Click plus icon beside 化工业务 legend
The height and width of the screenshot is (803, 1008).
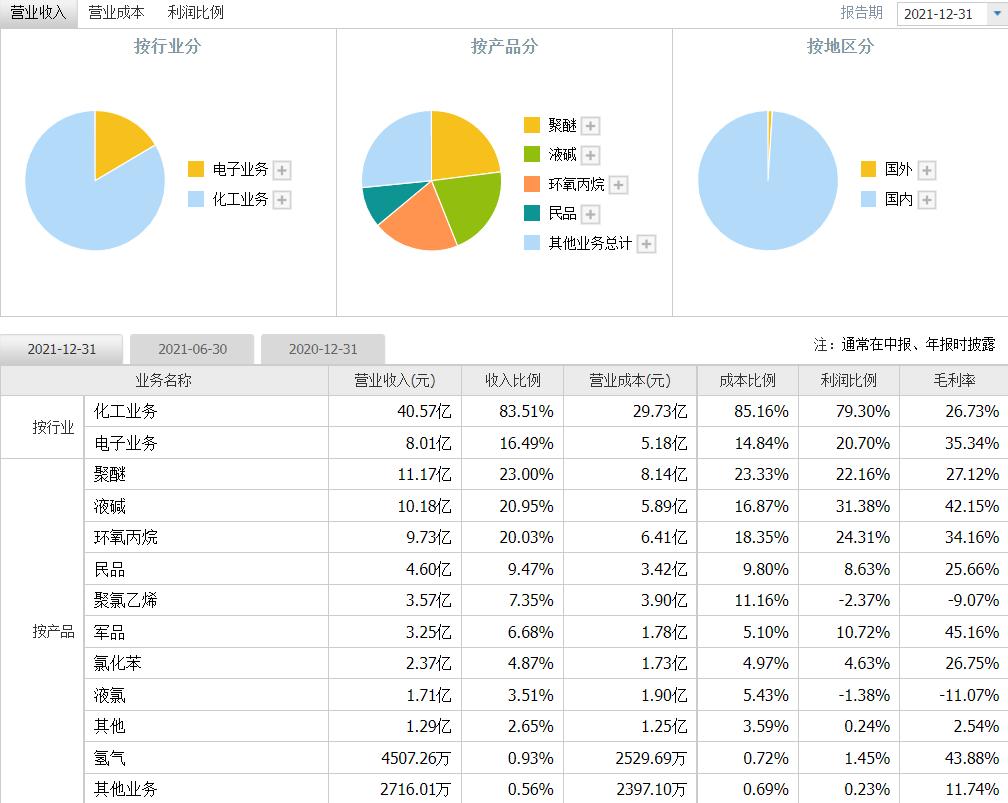(282, 200)
